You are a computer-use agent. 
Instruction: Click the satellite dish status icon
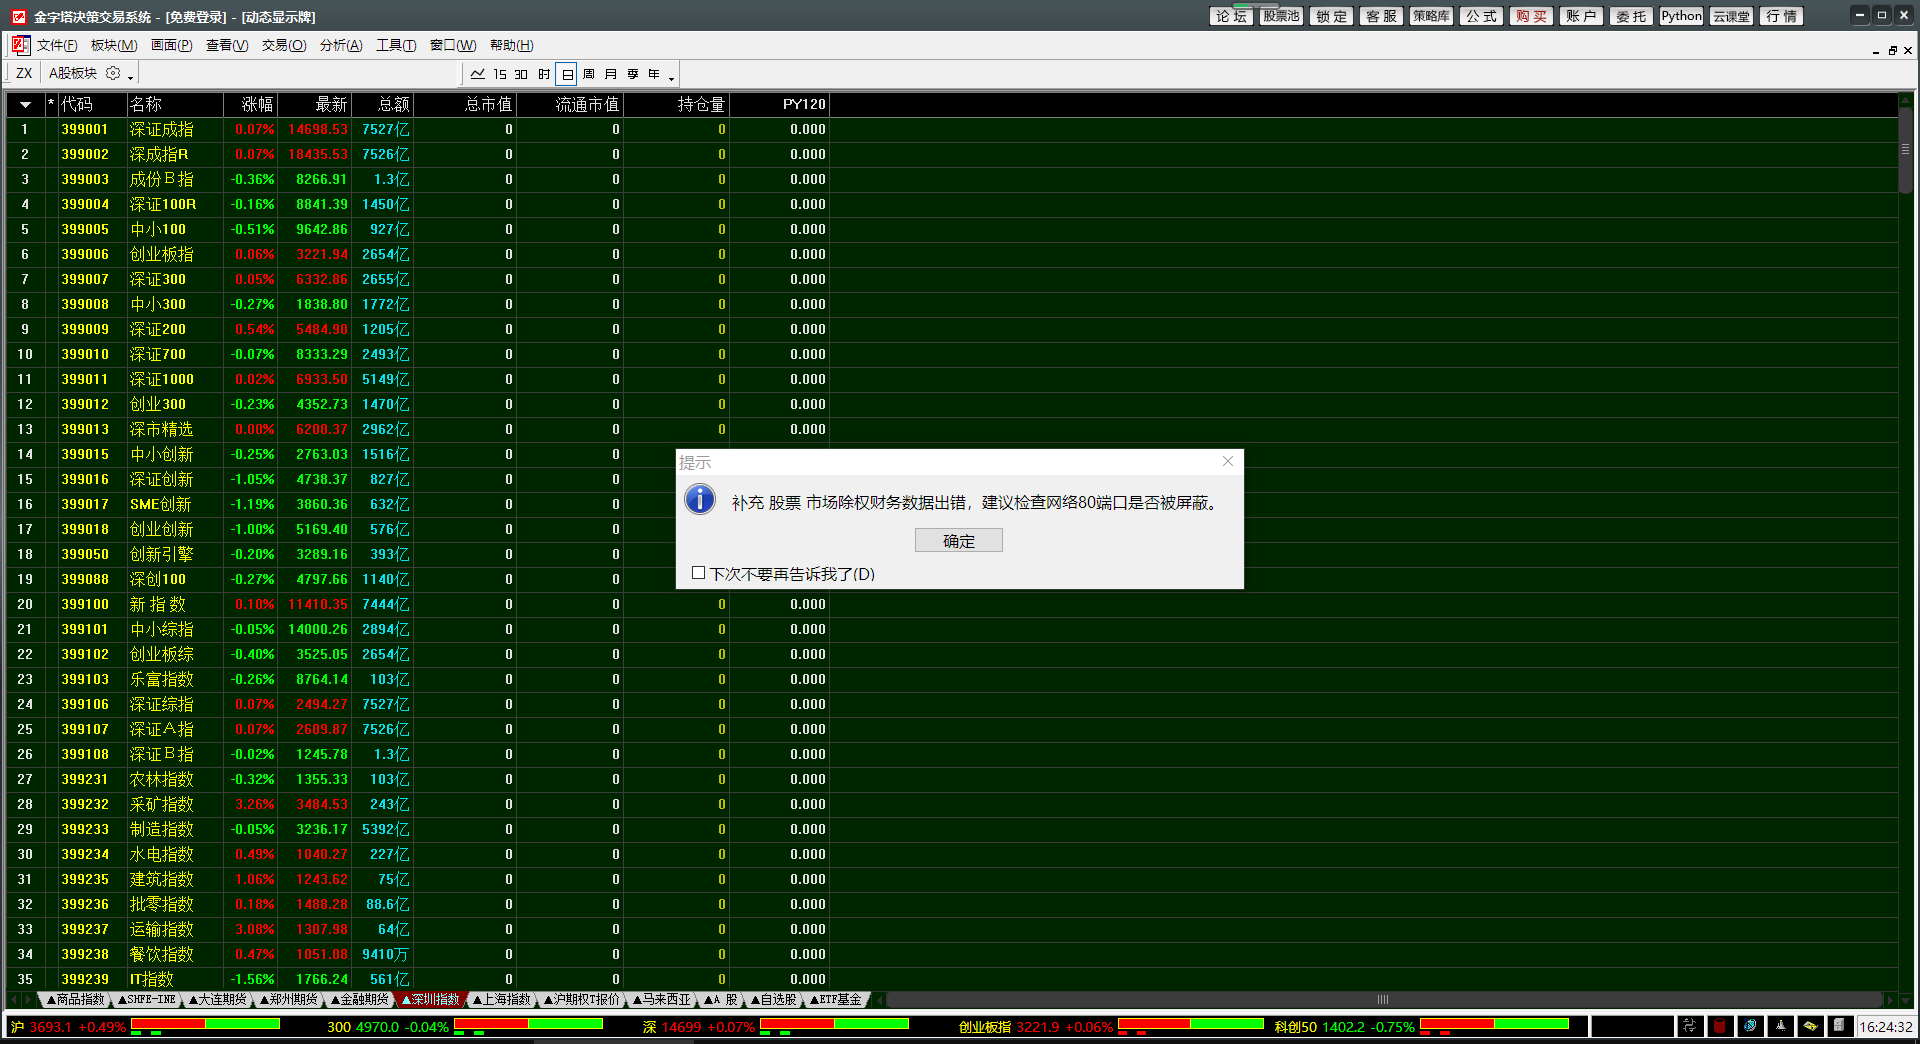(x=1750, y=1026)
